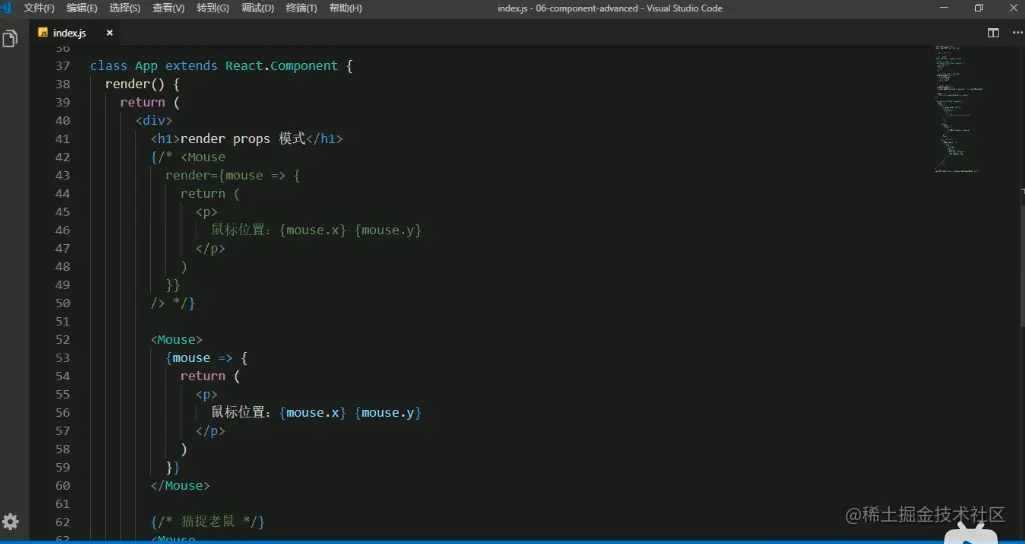The height and width of the screenshot is (544, 1025).
Task: Click '鼠标位置' text on line 56
Action: tap(237, 412)
